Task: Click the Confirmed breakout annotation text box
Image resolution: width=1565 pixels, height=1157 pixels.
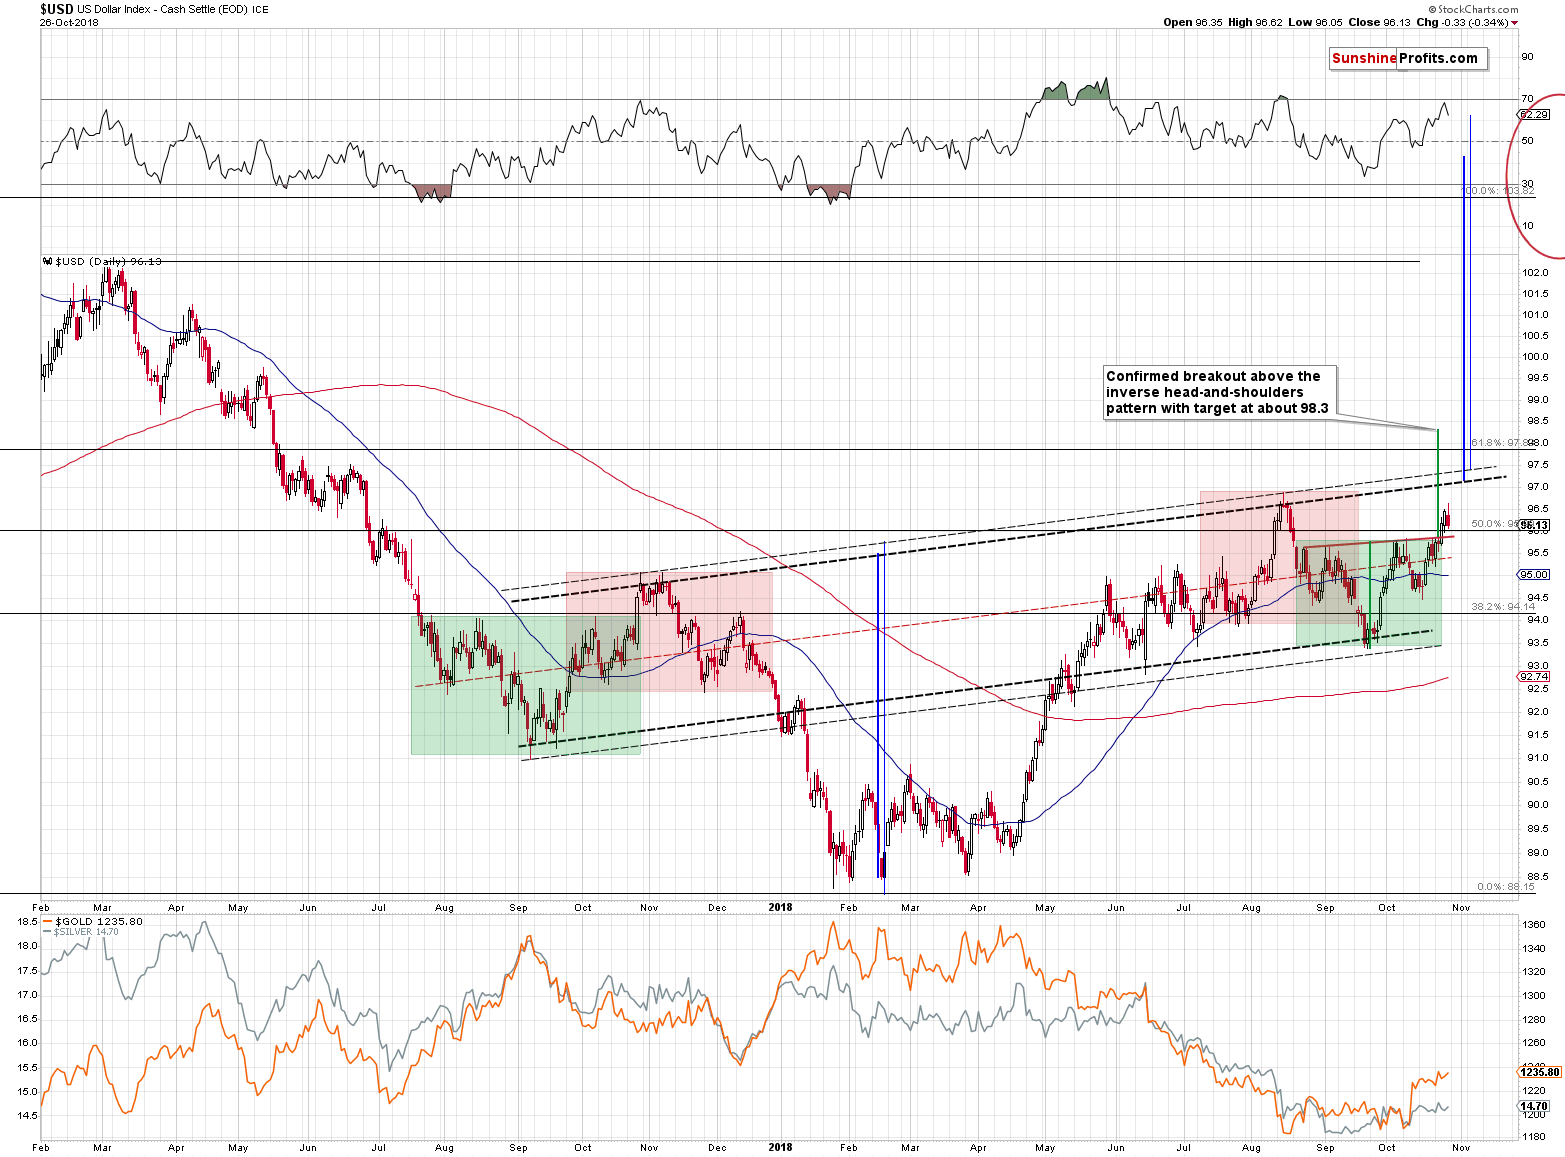Action: [1219, 392]
